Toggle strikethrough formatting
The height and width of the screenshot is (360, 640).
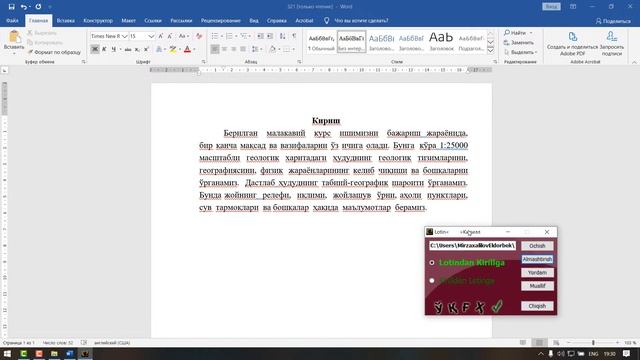[x=128, y=49]
